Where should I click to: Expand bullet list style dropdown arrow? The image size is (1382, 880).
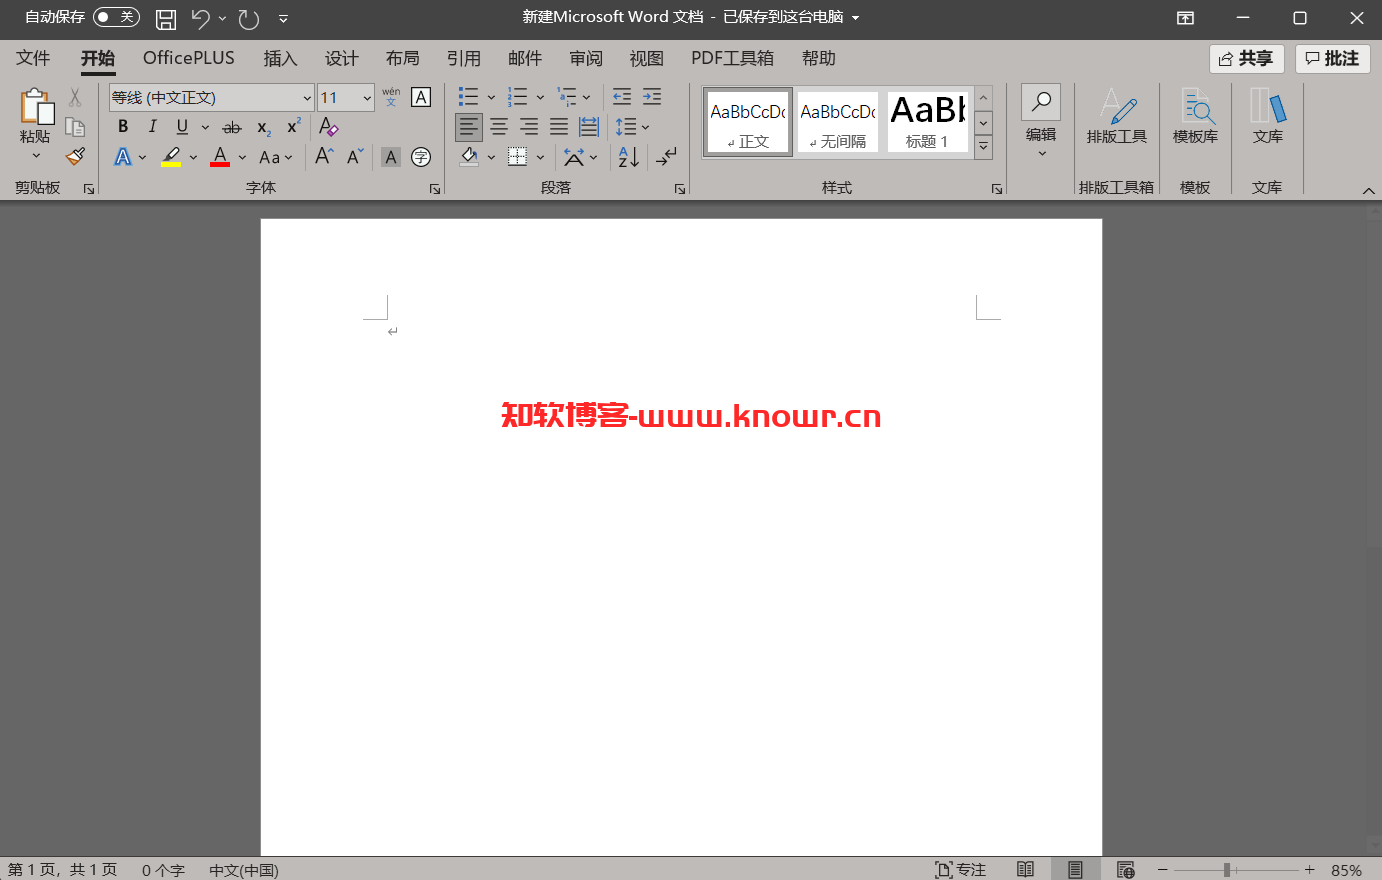(x=491, y=97)
